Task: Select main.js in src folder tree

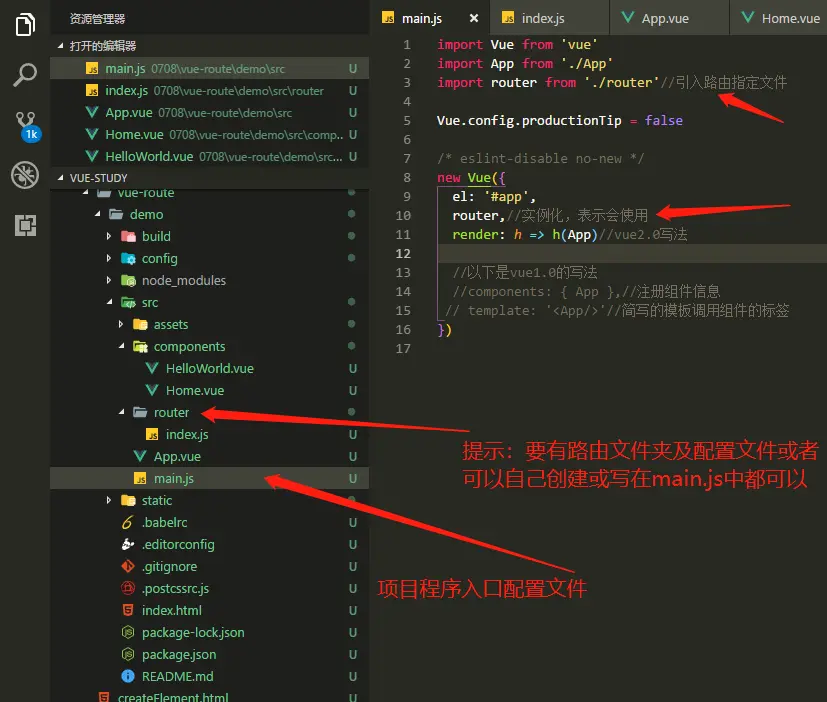Action: pos(209,478)
